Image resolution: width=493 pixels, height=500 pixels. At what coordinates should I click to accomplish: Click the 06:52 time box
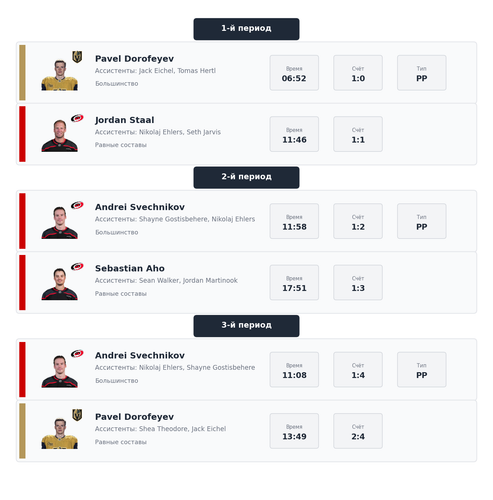pyautogui.click(x=294, y=73)
